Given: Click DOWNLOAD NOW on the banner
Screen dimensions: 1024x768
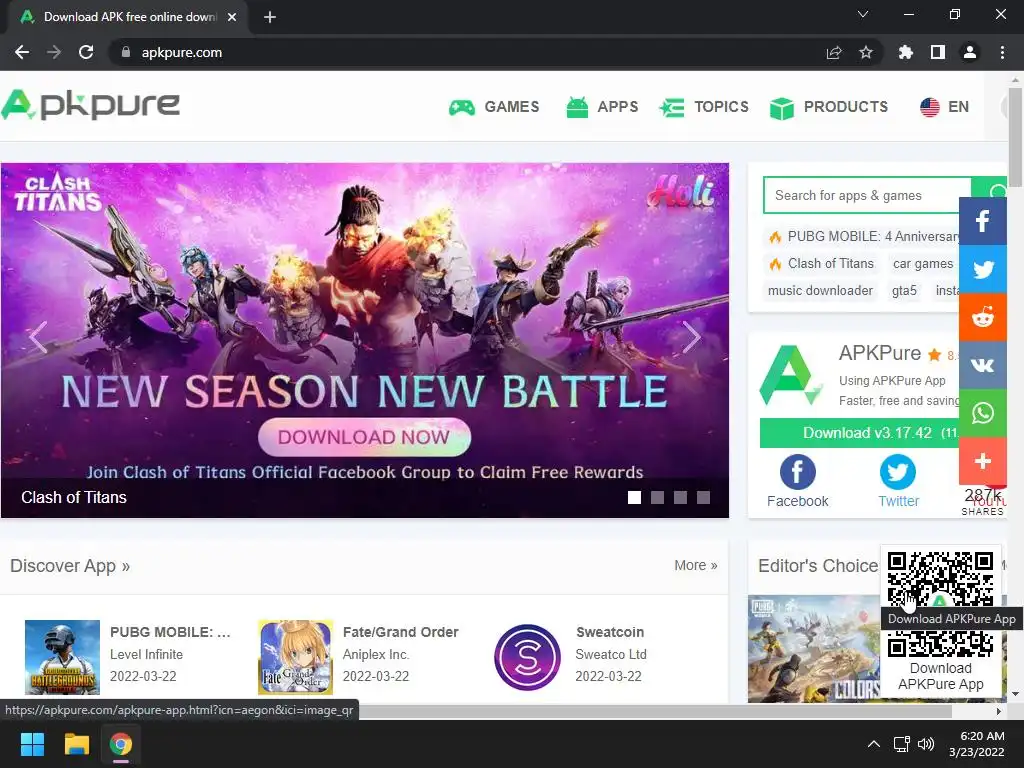Looking at the screenshot, I should tap(364, 437).
